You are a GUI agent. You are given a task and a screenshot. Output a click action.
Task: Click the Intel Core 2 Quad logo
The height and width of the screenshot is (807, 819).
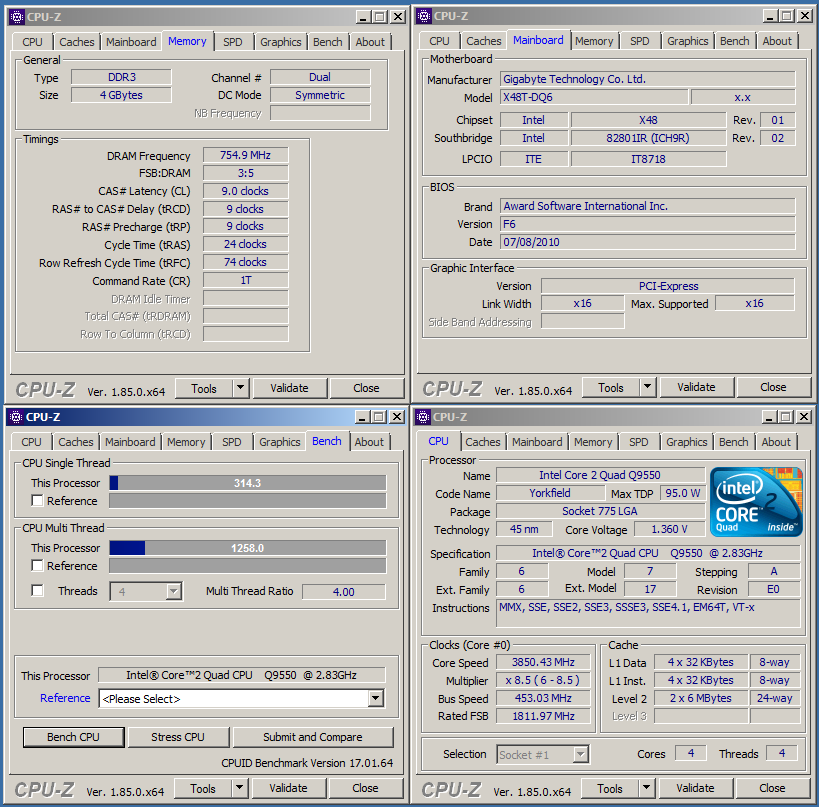click(756, 501)
